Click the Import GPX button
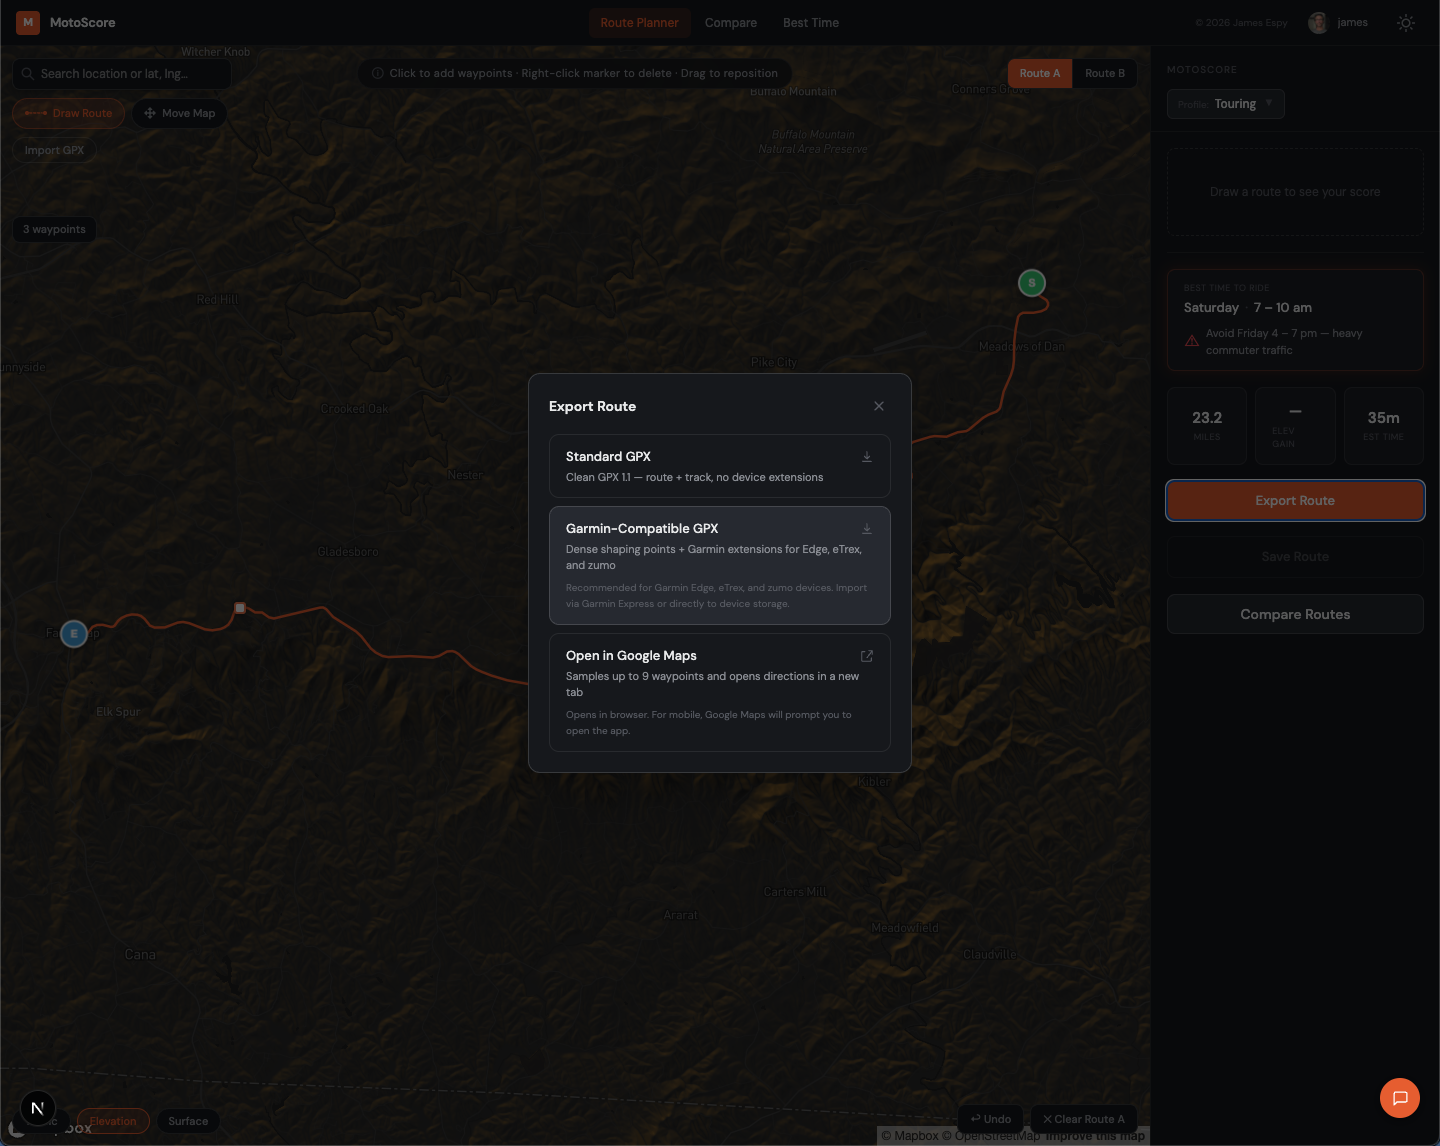 click(x=53, y=149)
